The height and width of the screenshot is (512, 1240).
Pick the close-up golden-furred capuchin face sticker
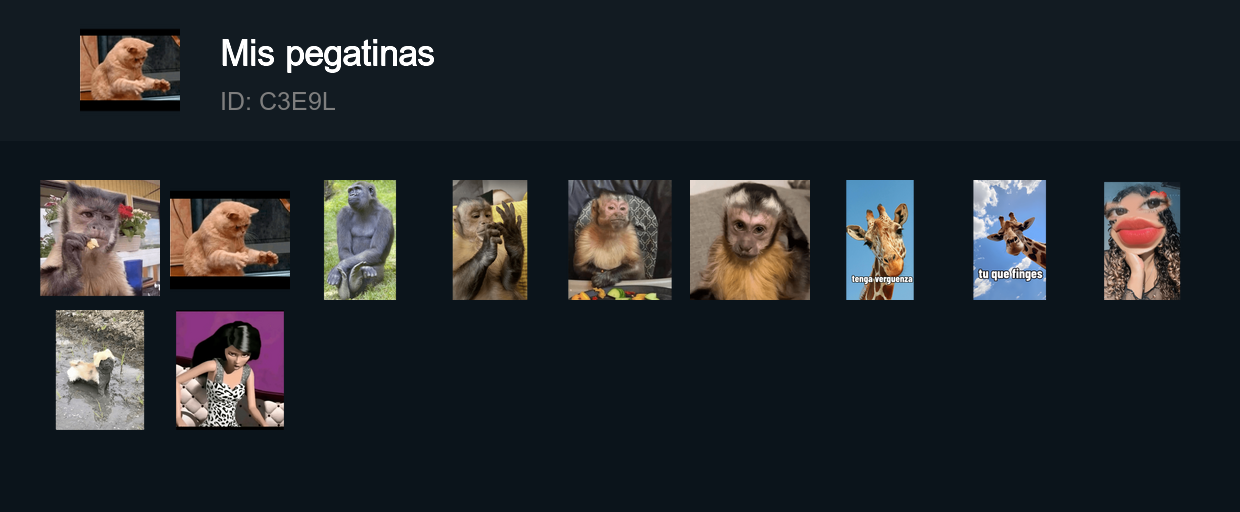pos(750,240)
